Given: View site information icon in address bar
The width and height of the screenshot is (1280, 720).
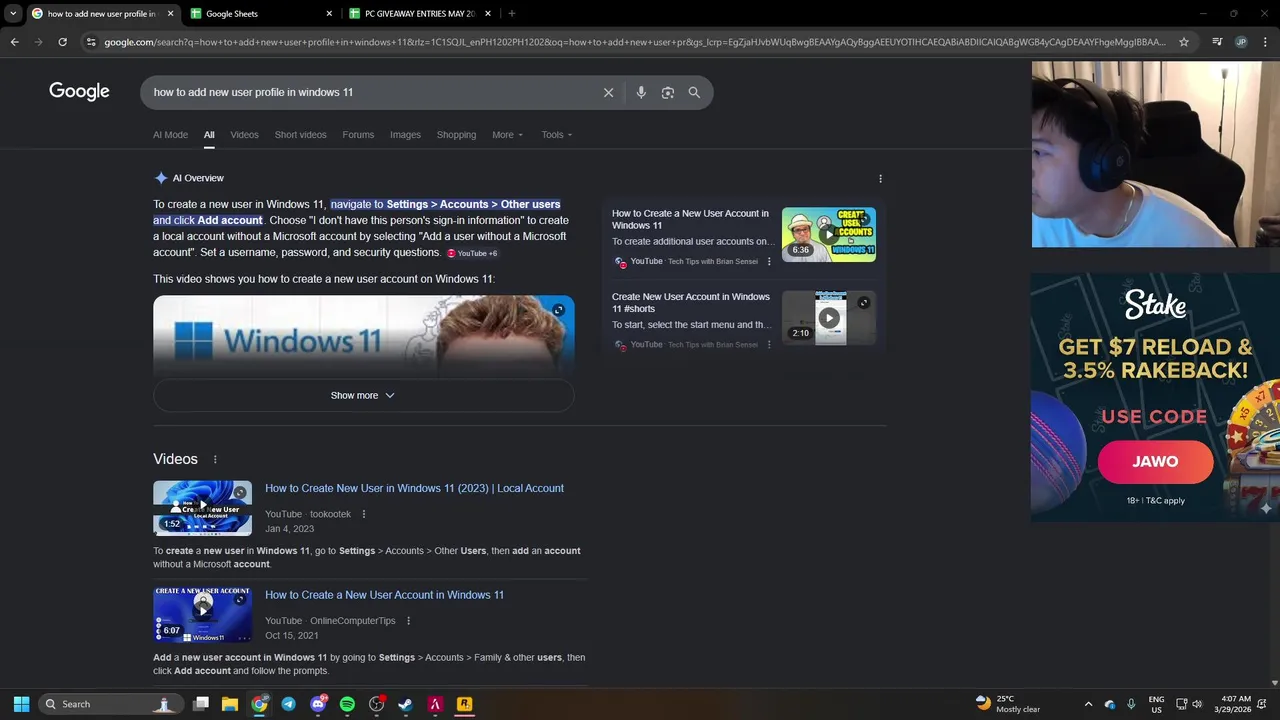Looking at the screenshot, I should pyautogui.click(x=91, y=42).
